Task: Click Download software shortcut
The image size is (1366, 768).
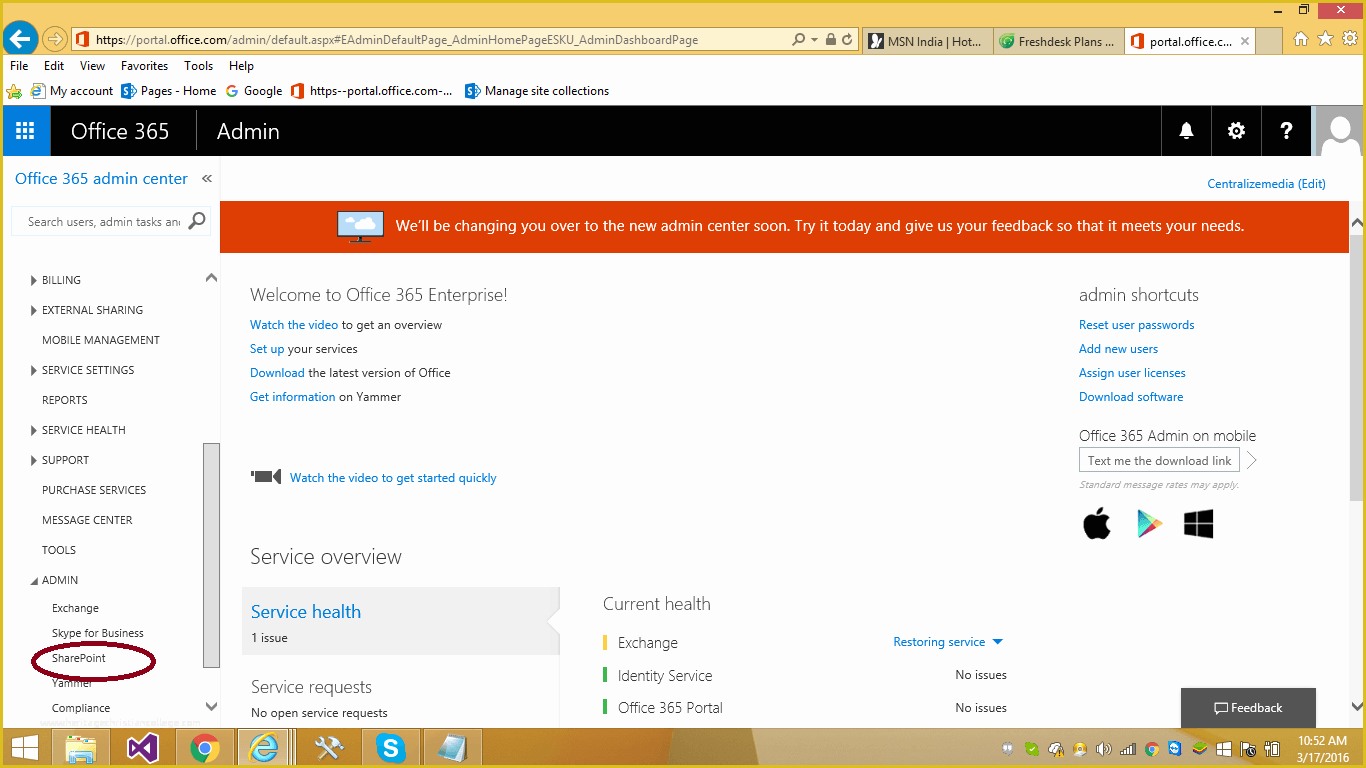Action: (1131, 397)
